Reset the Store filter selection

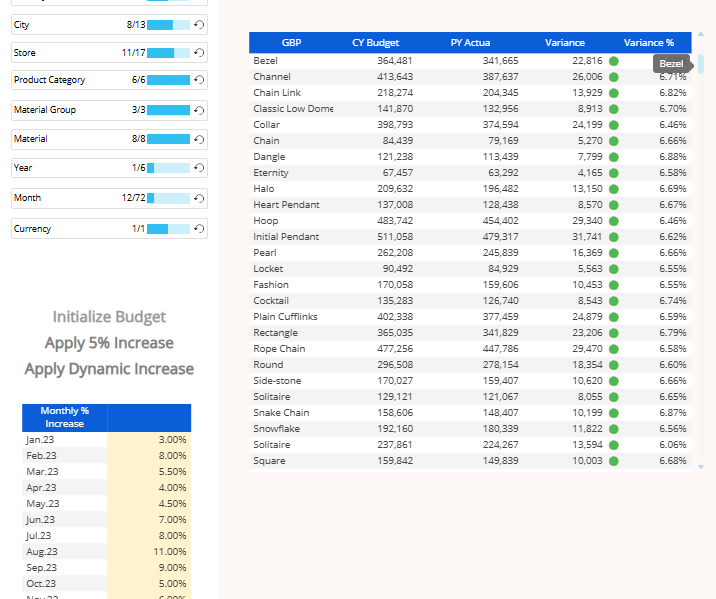coord(199,53)
